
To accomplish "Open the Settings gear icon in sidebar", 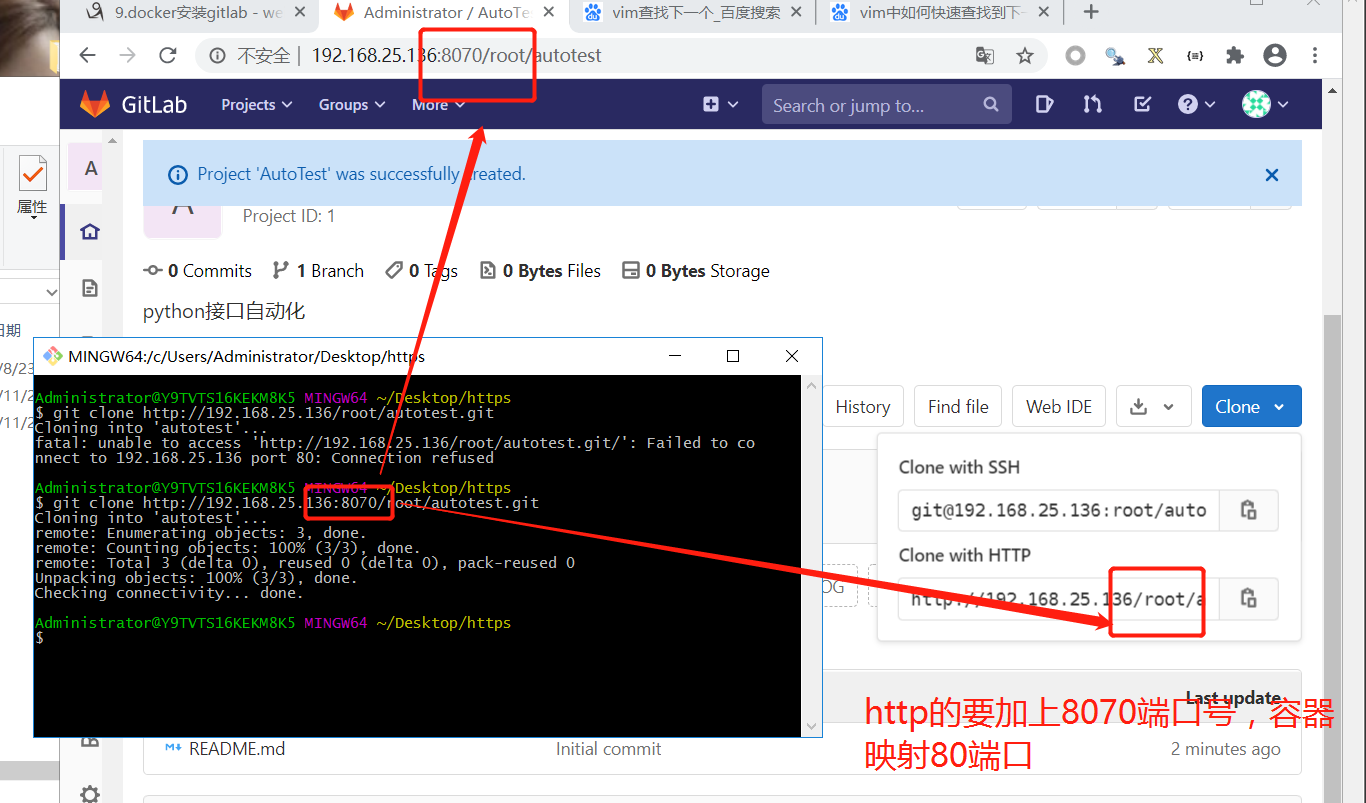I will pos(90,793).
